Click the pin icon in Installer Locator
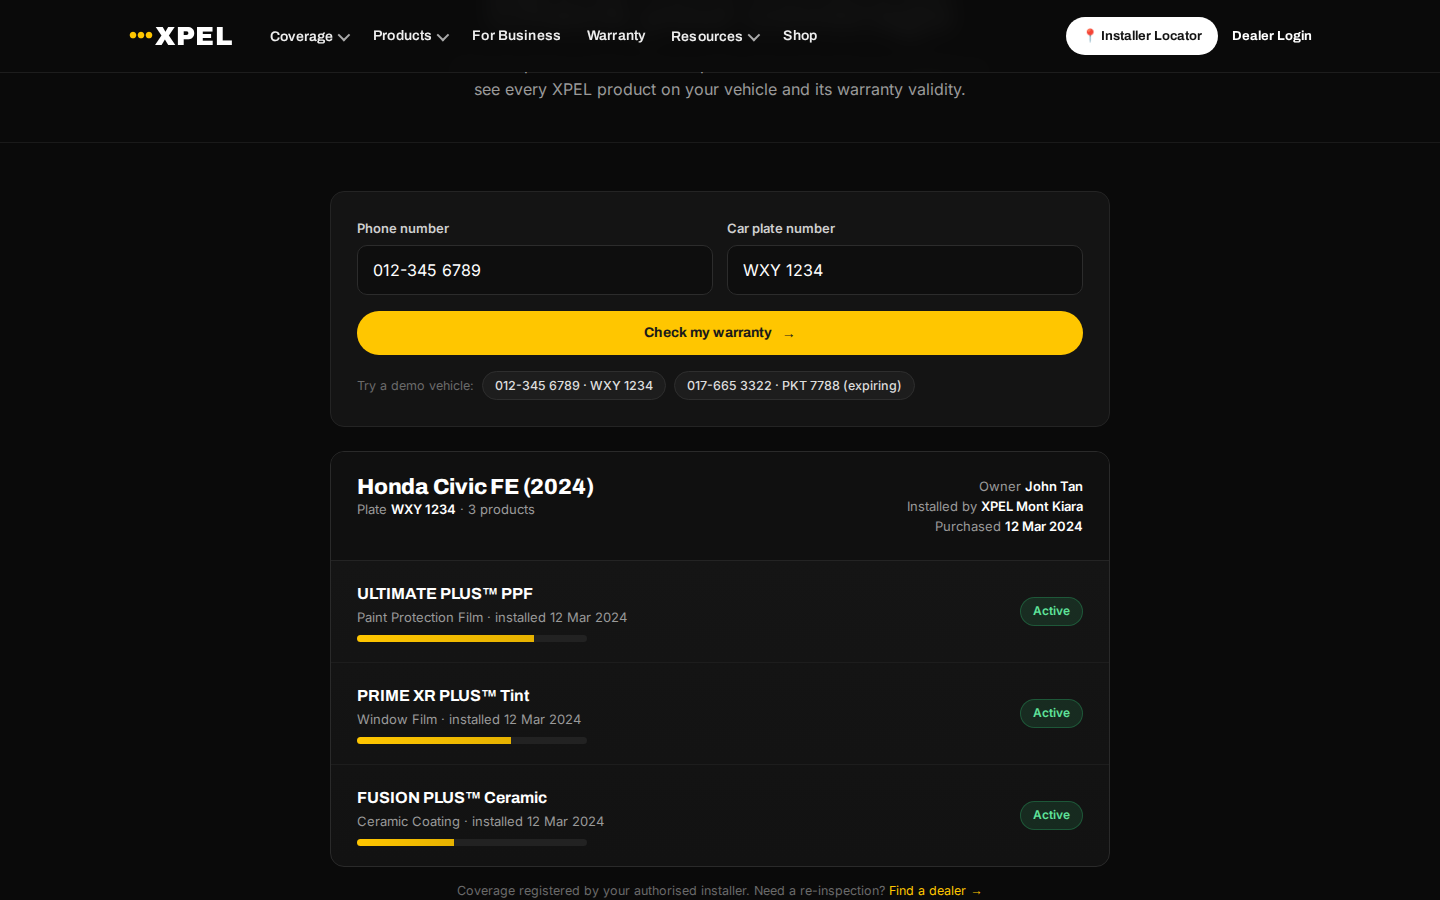 pyautogui.click(x=1090, y=35)
